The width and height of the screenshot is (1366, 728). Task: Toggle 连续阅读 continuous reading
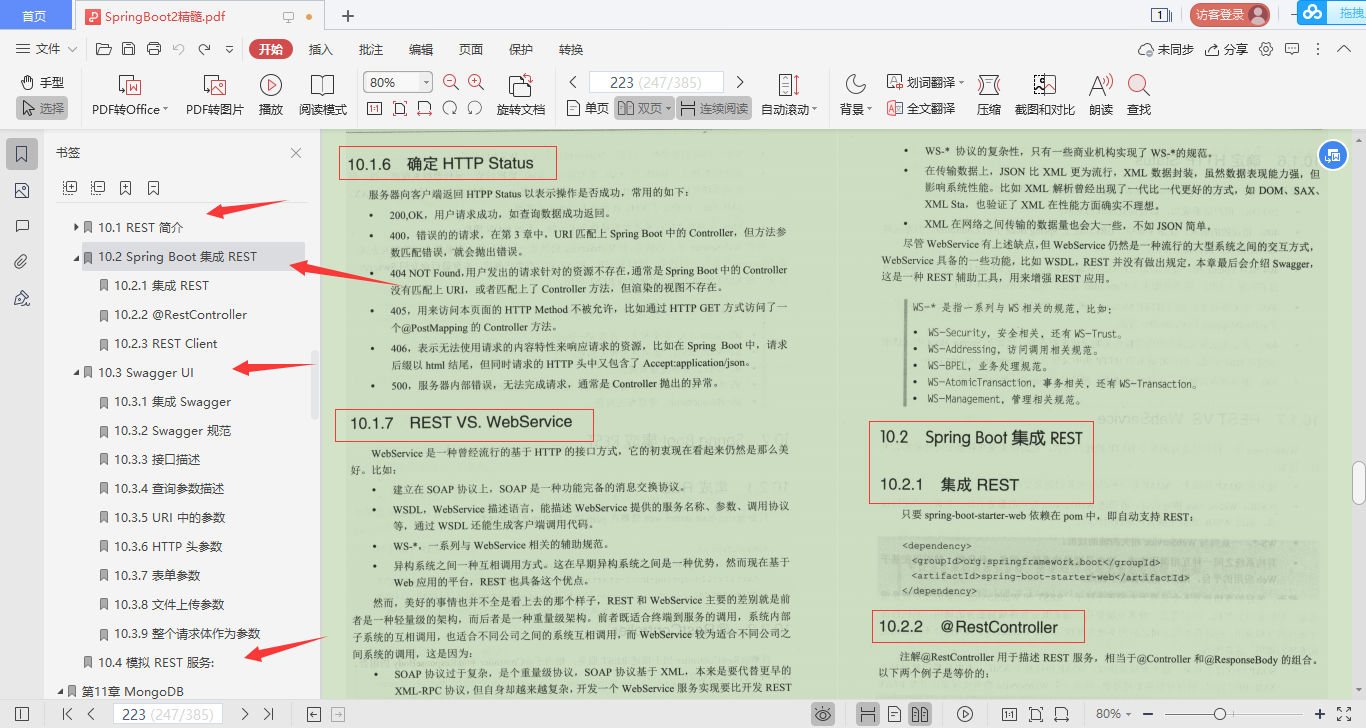click(714, 108)
